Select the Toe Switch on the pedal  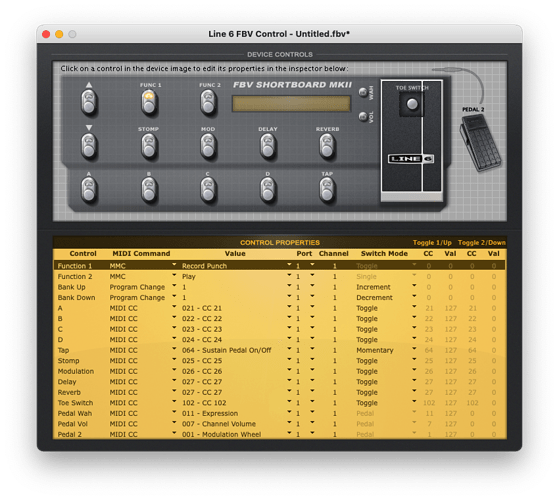tap(412, 104)
